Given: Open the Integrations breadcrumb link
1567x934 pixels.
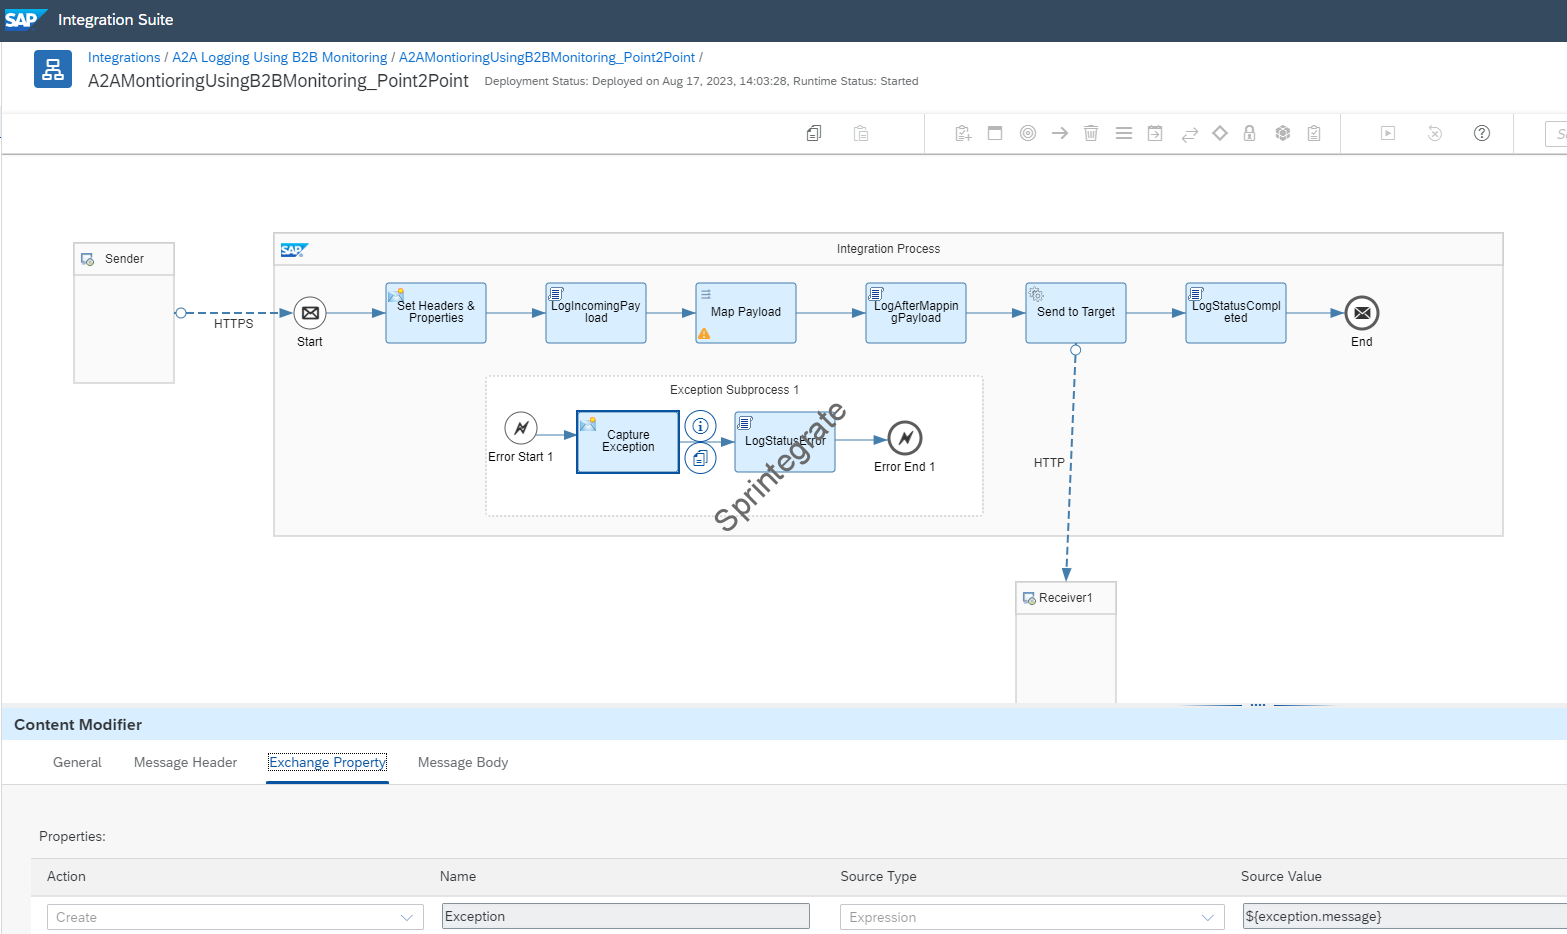Looking at the screenshot, I should click(124, 57).
